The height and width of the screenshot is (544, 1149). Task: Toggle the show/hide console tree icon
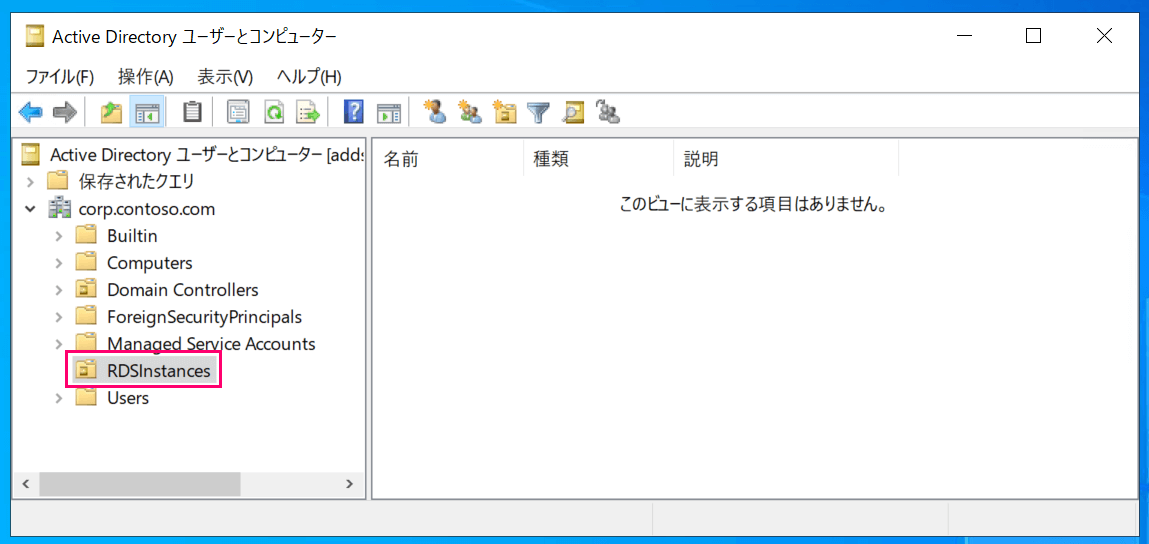point(146,112)
